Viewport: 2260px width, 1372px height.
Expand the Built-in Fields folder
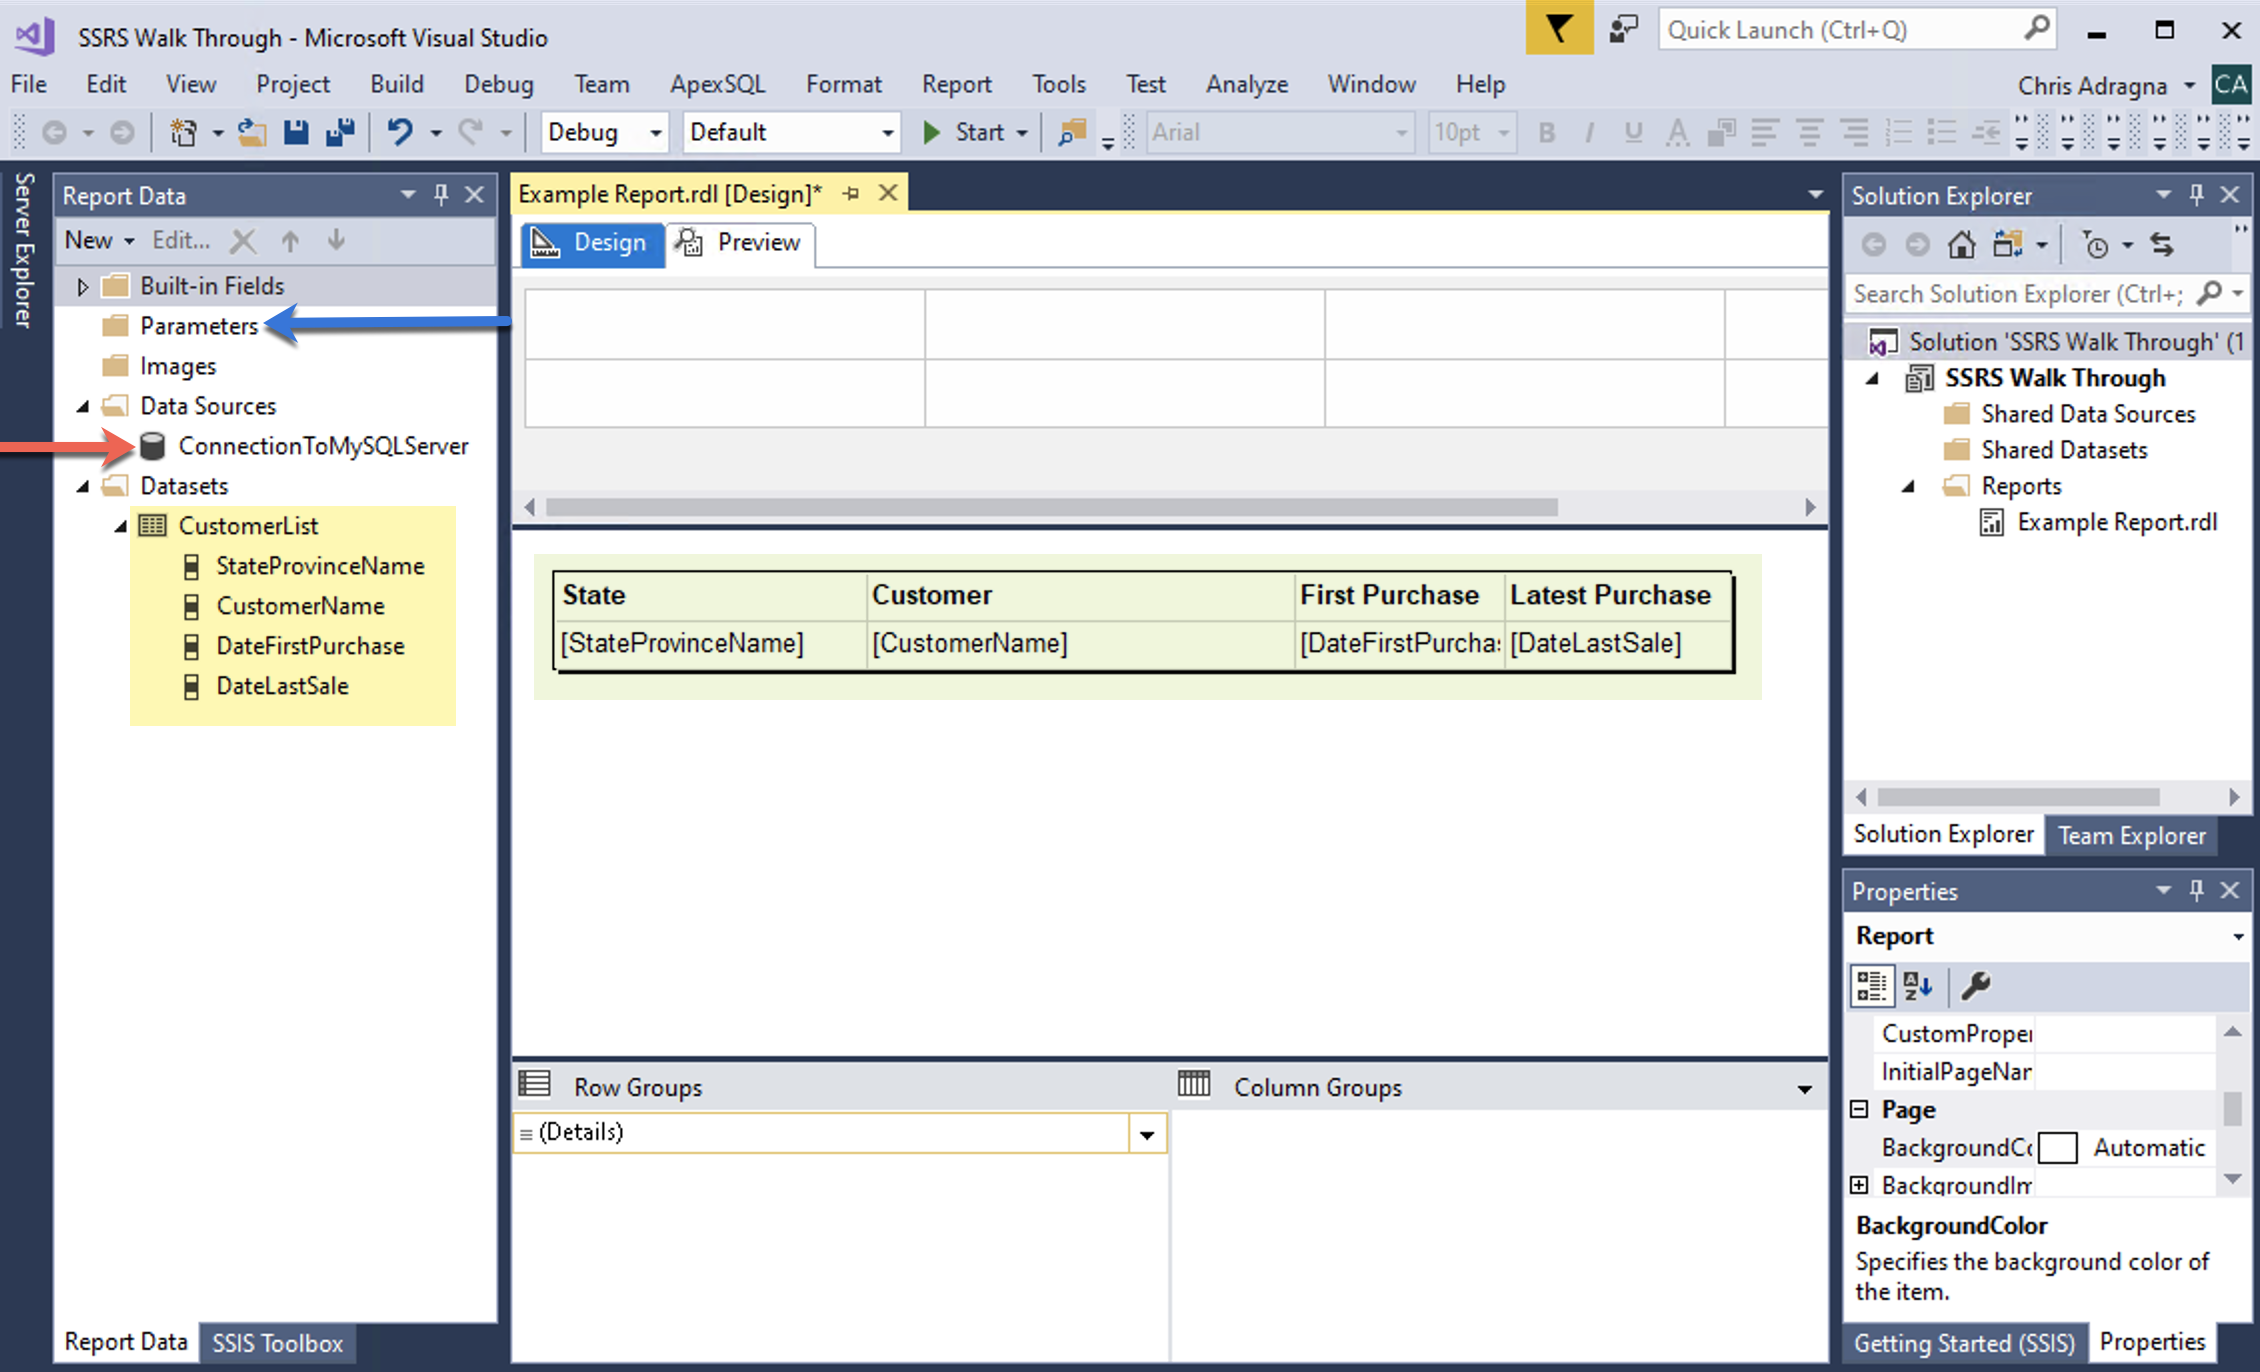(83, 287)
